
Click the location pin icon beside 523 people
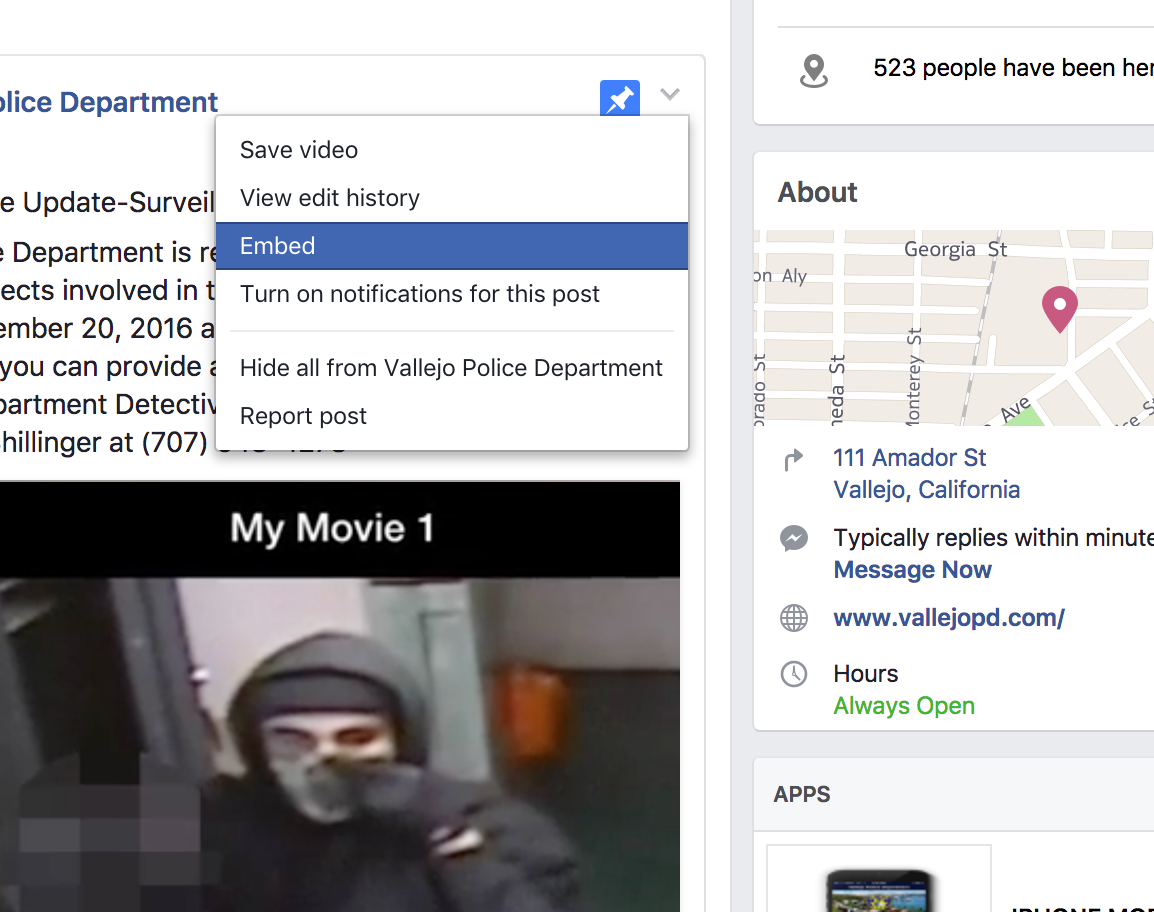point(814,70)
